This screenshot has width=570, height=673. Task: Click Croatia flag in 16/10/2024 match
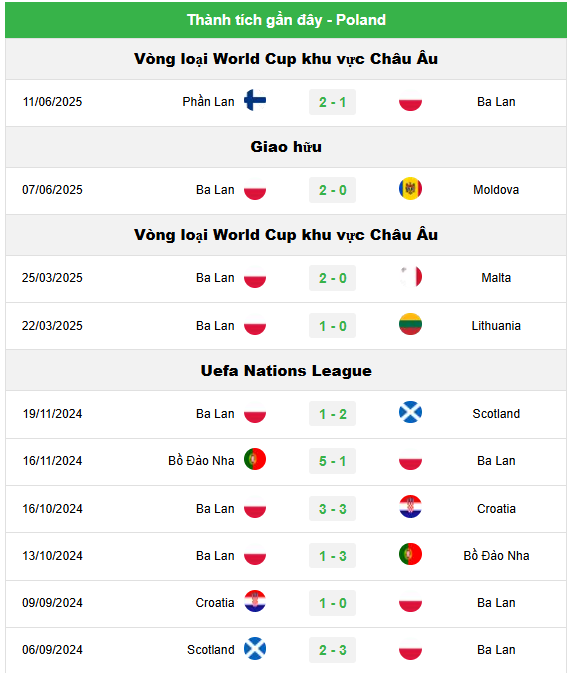(410, 506)
